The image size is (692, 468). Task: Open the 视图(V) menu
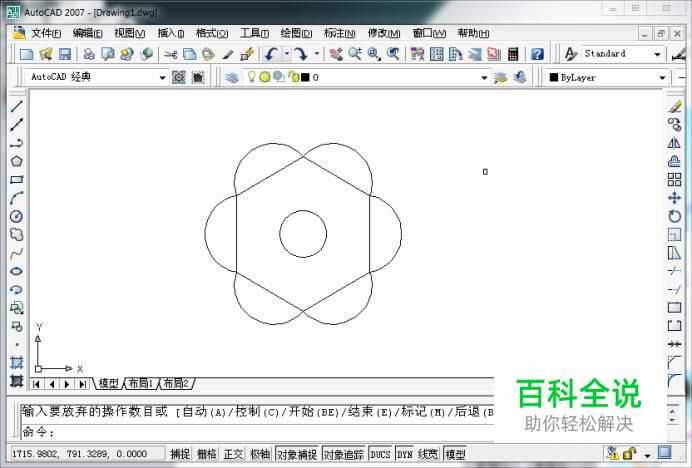pyautogui.click(x=129, y=33)
